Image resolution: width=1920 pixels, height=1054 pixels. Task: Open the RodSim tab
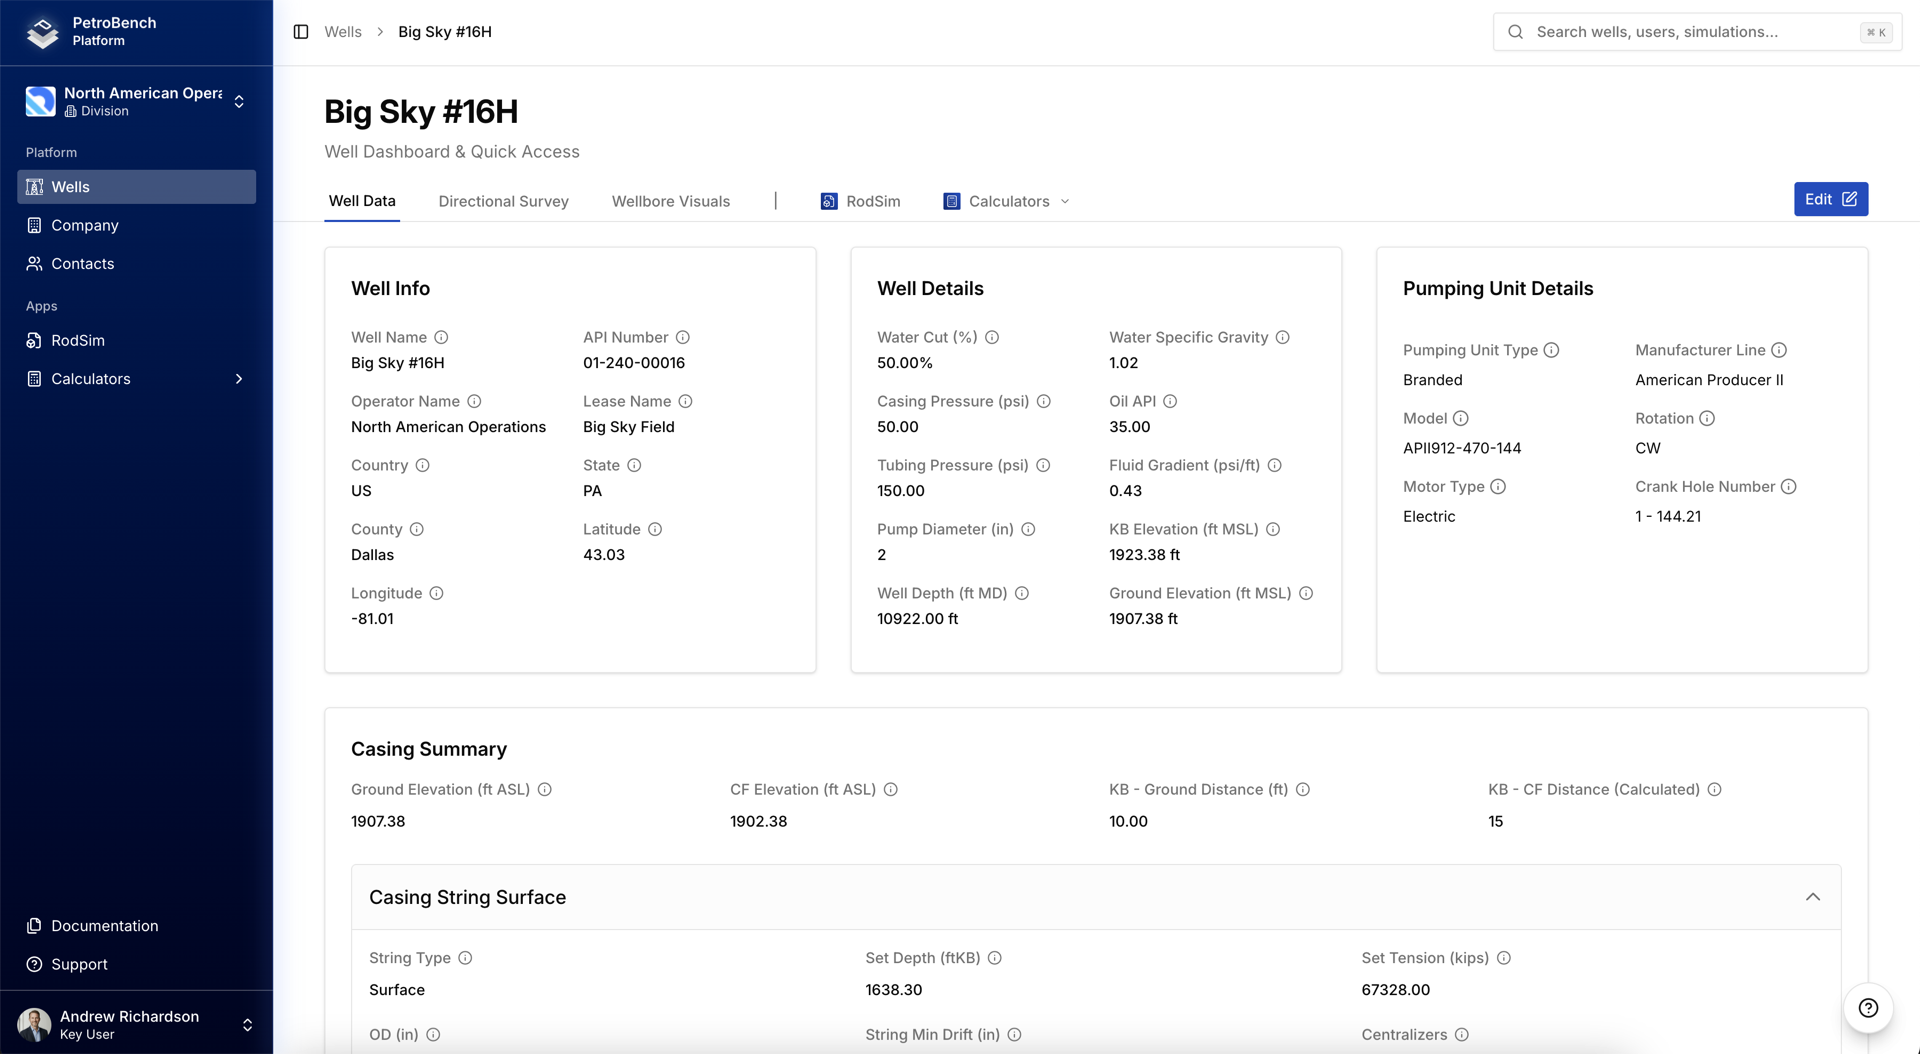pos(860,201)
